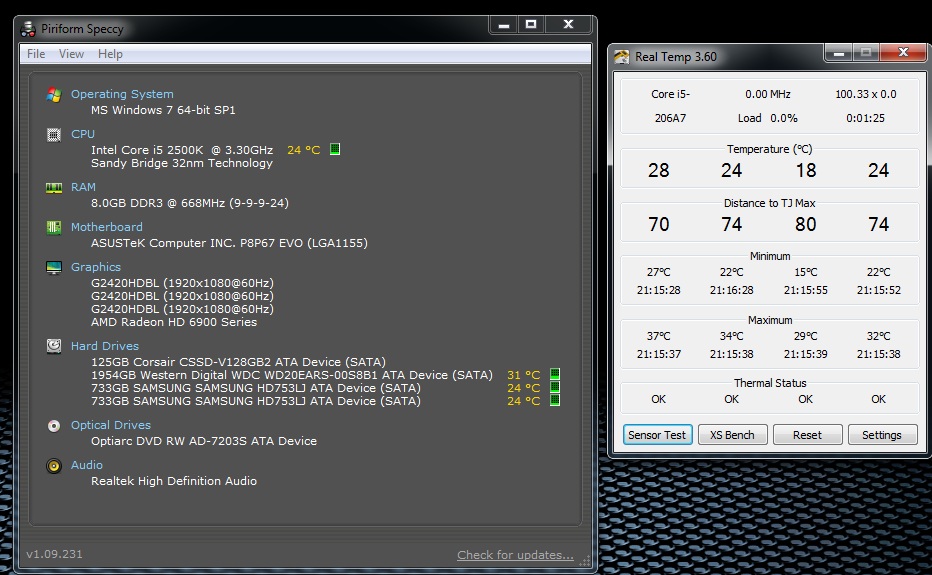Click the Real Temp title bar icon
This screenshot has height=575, width=932.
pos(622,56)
